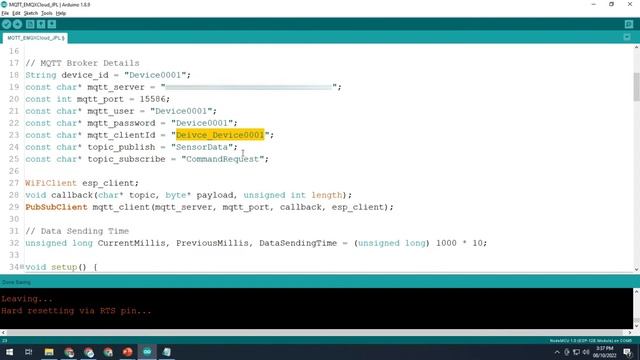Click the Open sketch toolbar icon
The width and height of the screenshot is (640, 360).
coord(41,24)
